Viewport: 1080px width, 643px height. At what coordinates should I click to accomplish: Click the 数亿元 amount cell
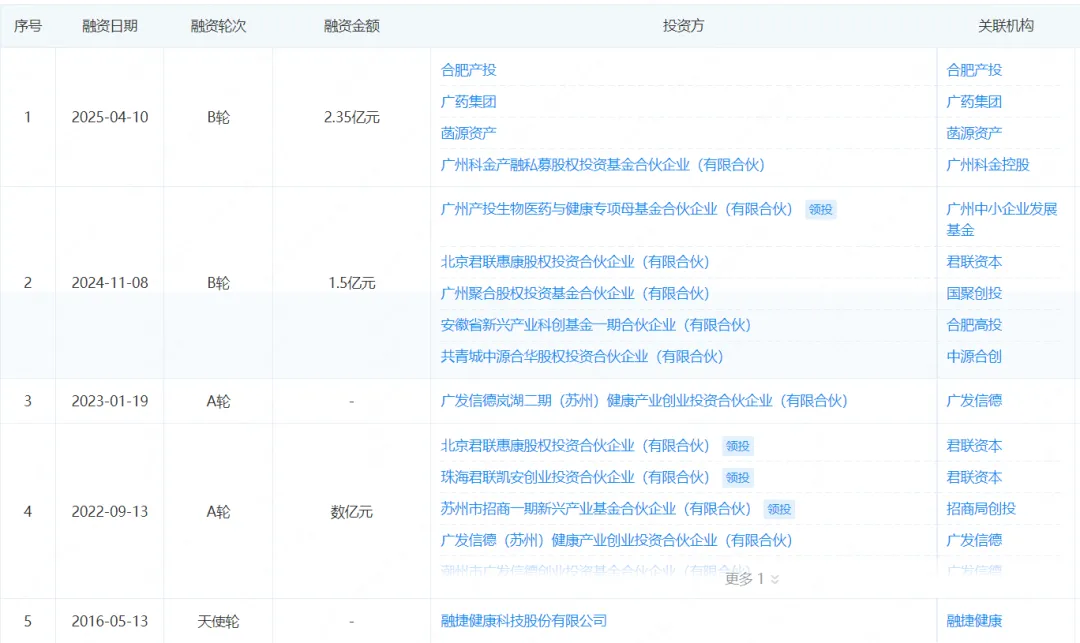[x=351, y=512]
